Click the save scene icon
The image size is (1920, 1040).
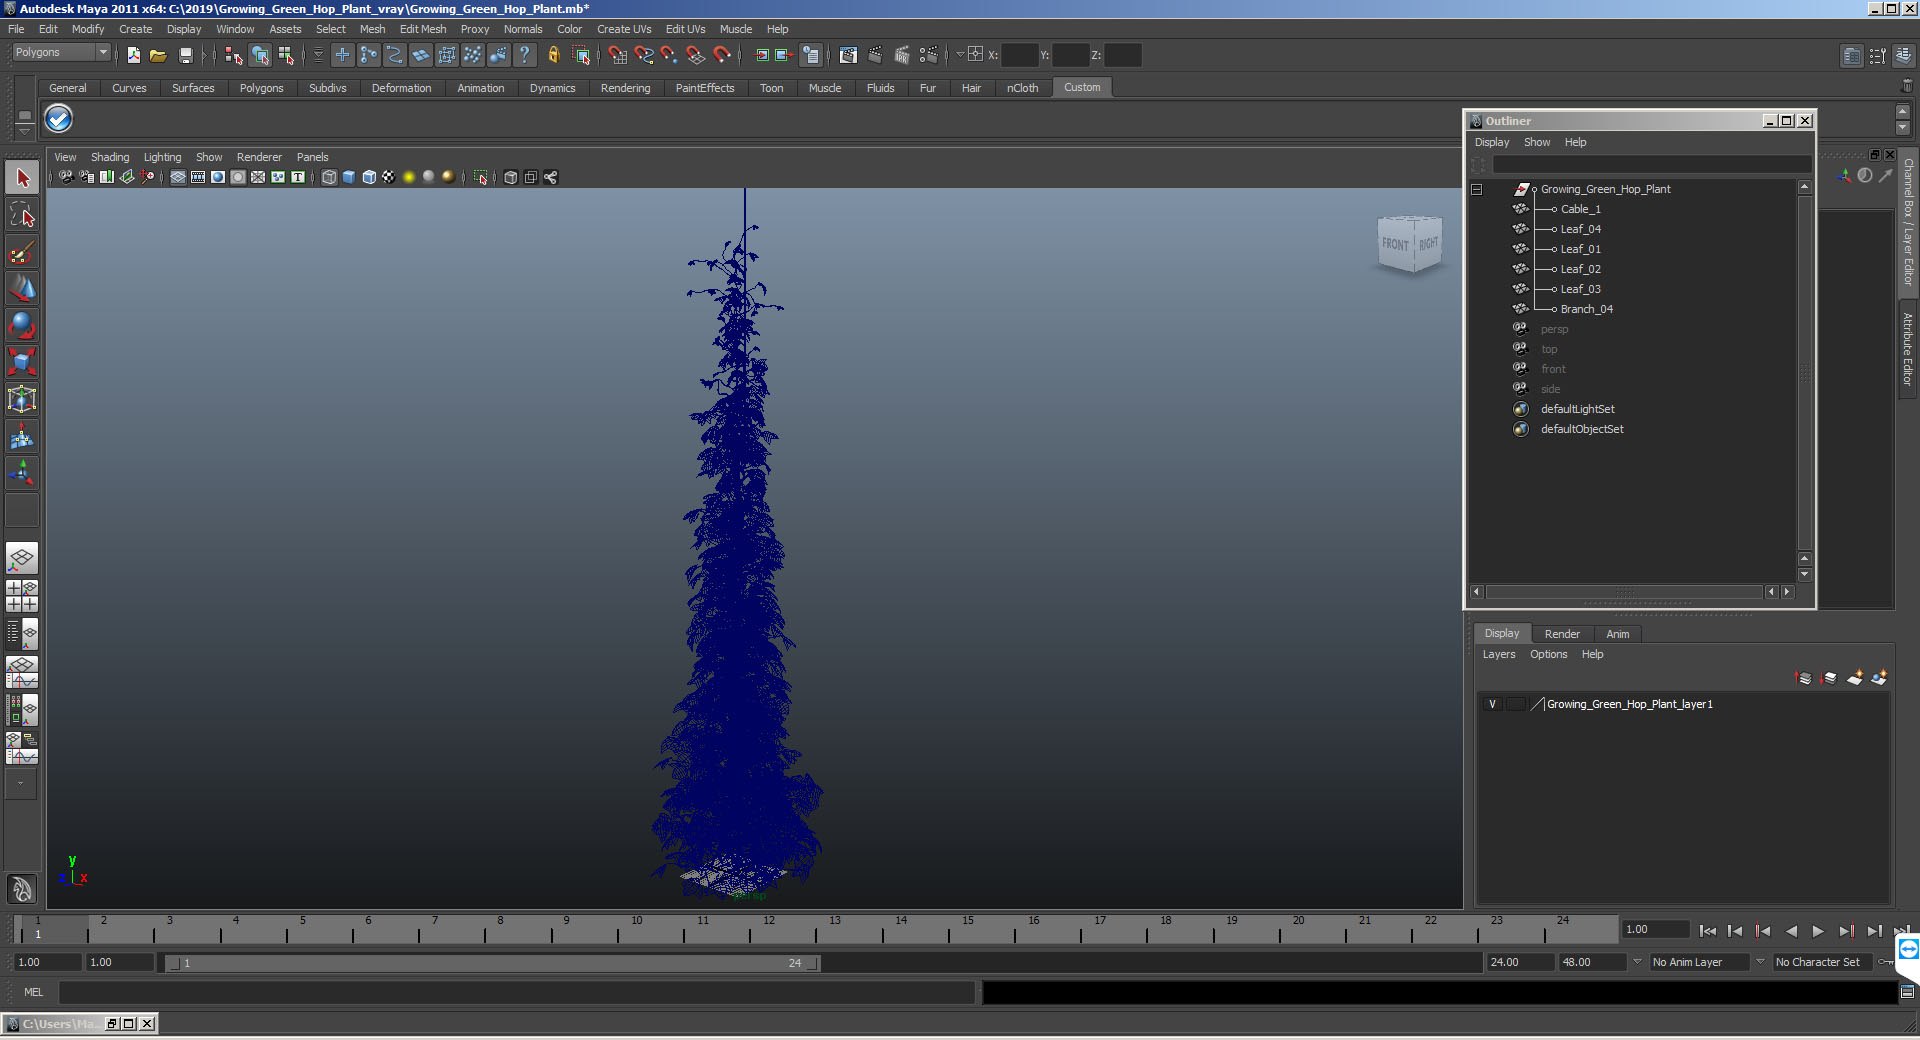(x=185, y=56)
